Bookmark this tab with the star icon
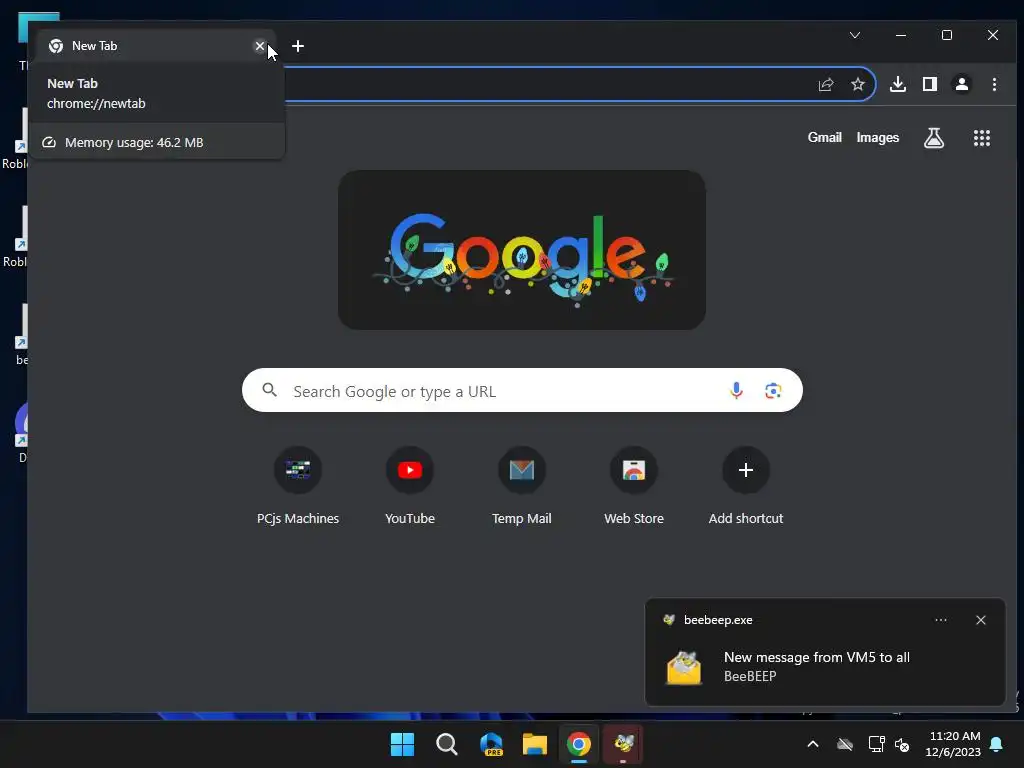 click(x=857, y=84)
